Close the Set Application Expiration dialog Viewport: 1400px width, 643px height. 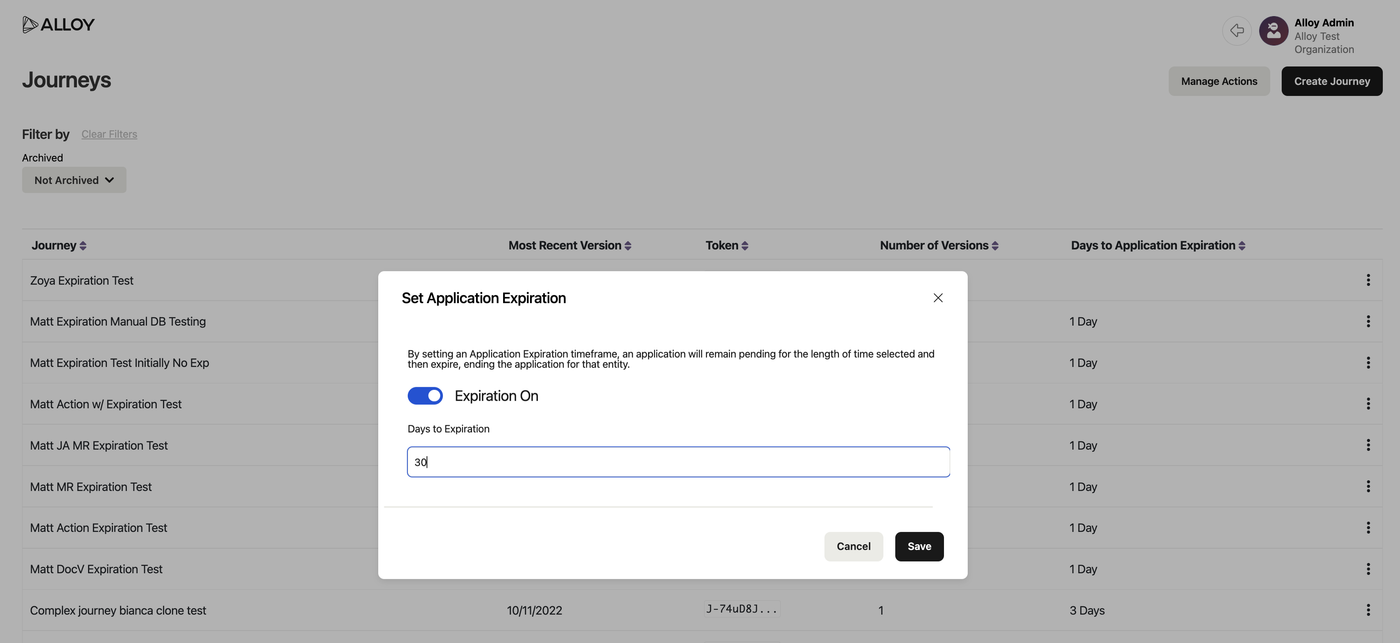[938, 298]
